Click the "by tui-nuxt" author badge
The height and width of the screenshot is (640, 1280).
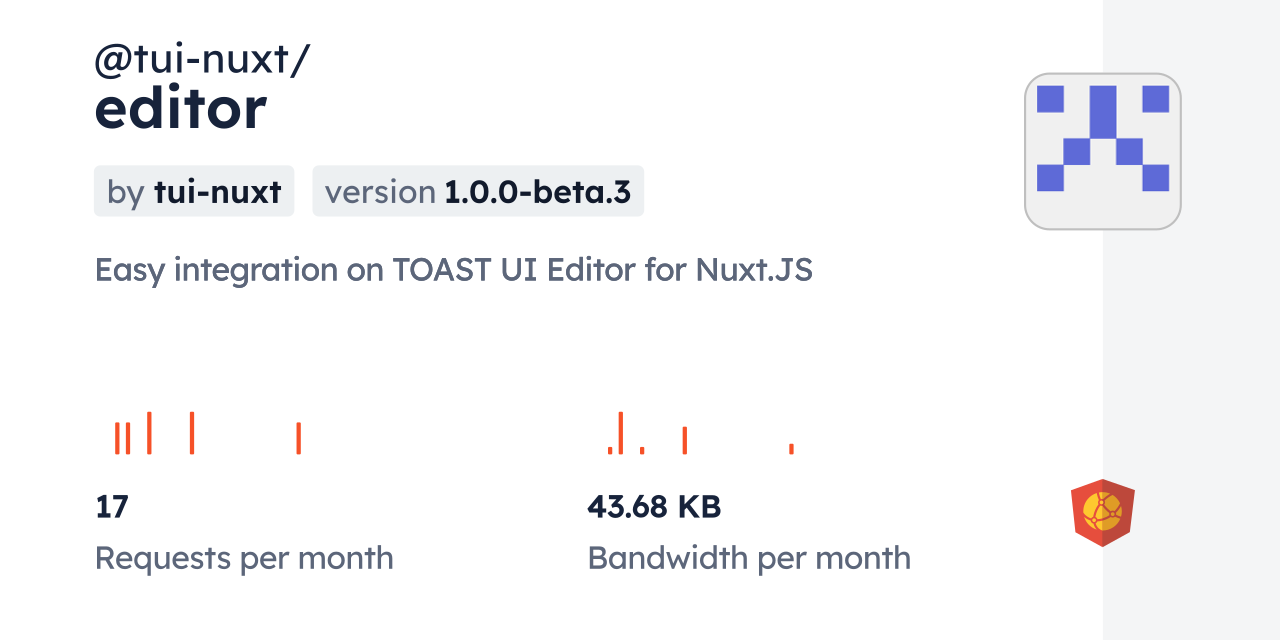(x=194, y=191)
